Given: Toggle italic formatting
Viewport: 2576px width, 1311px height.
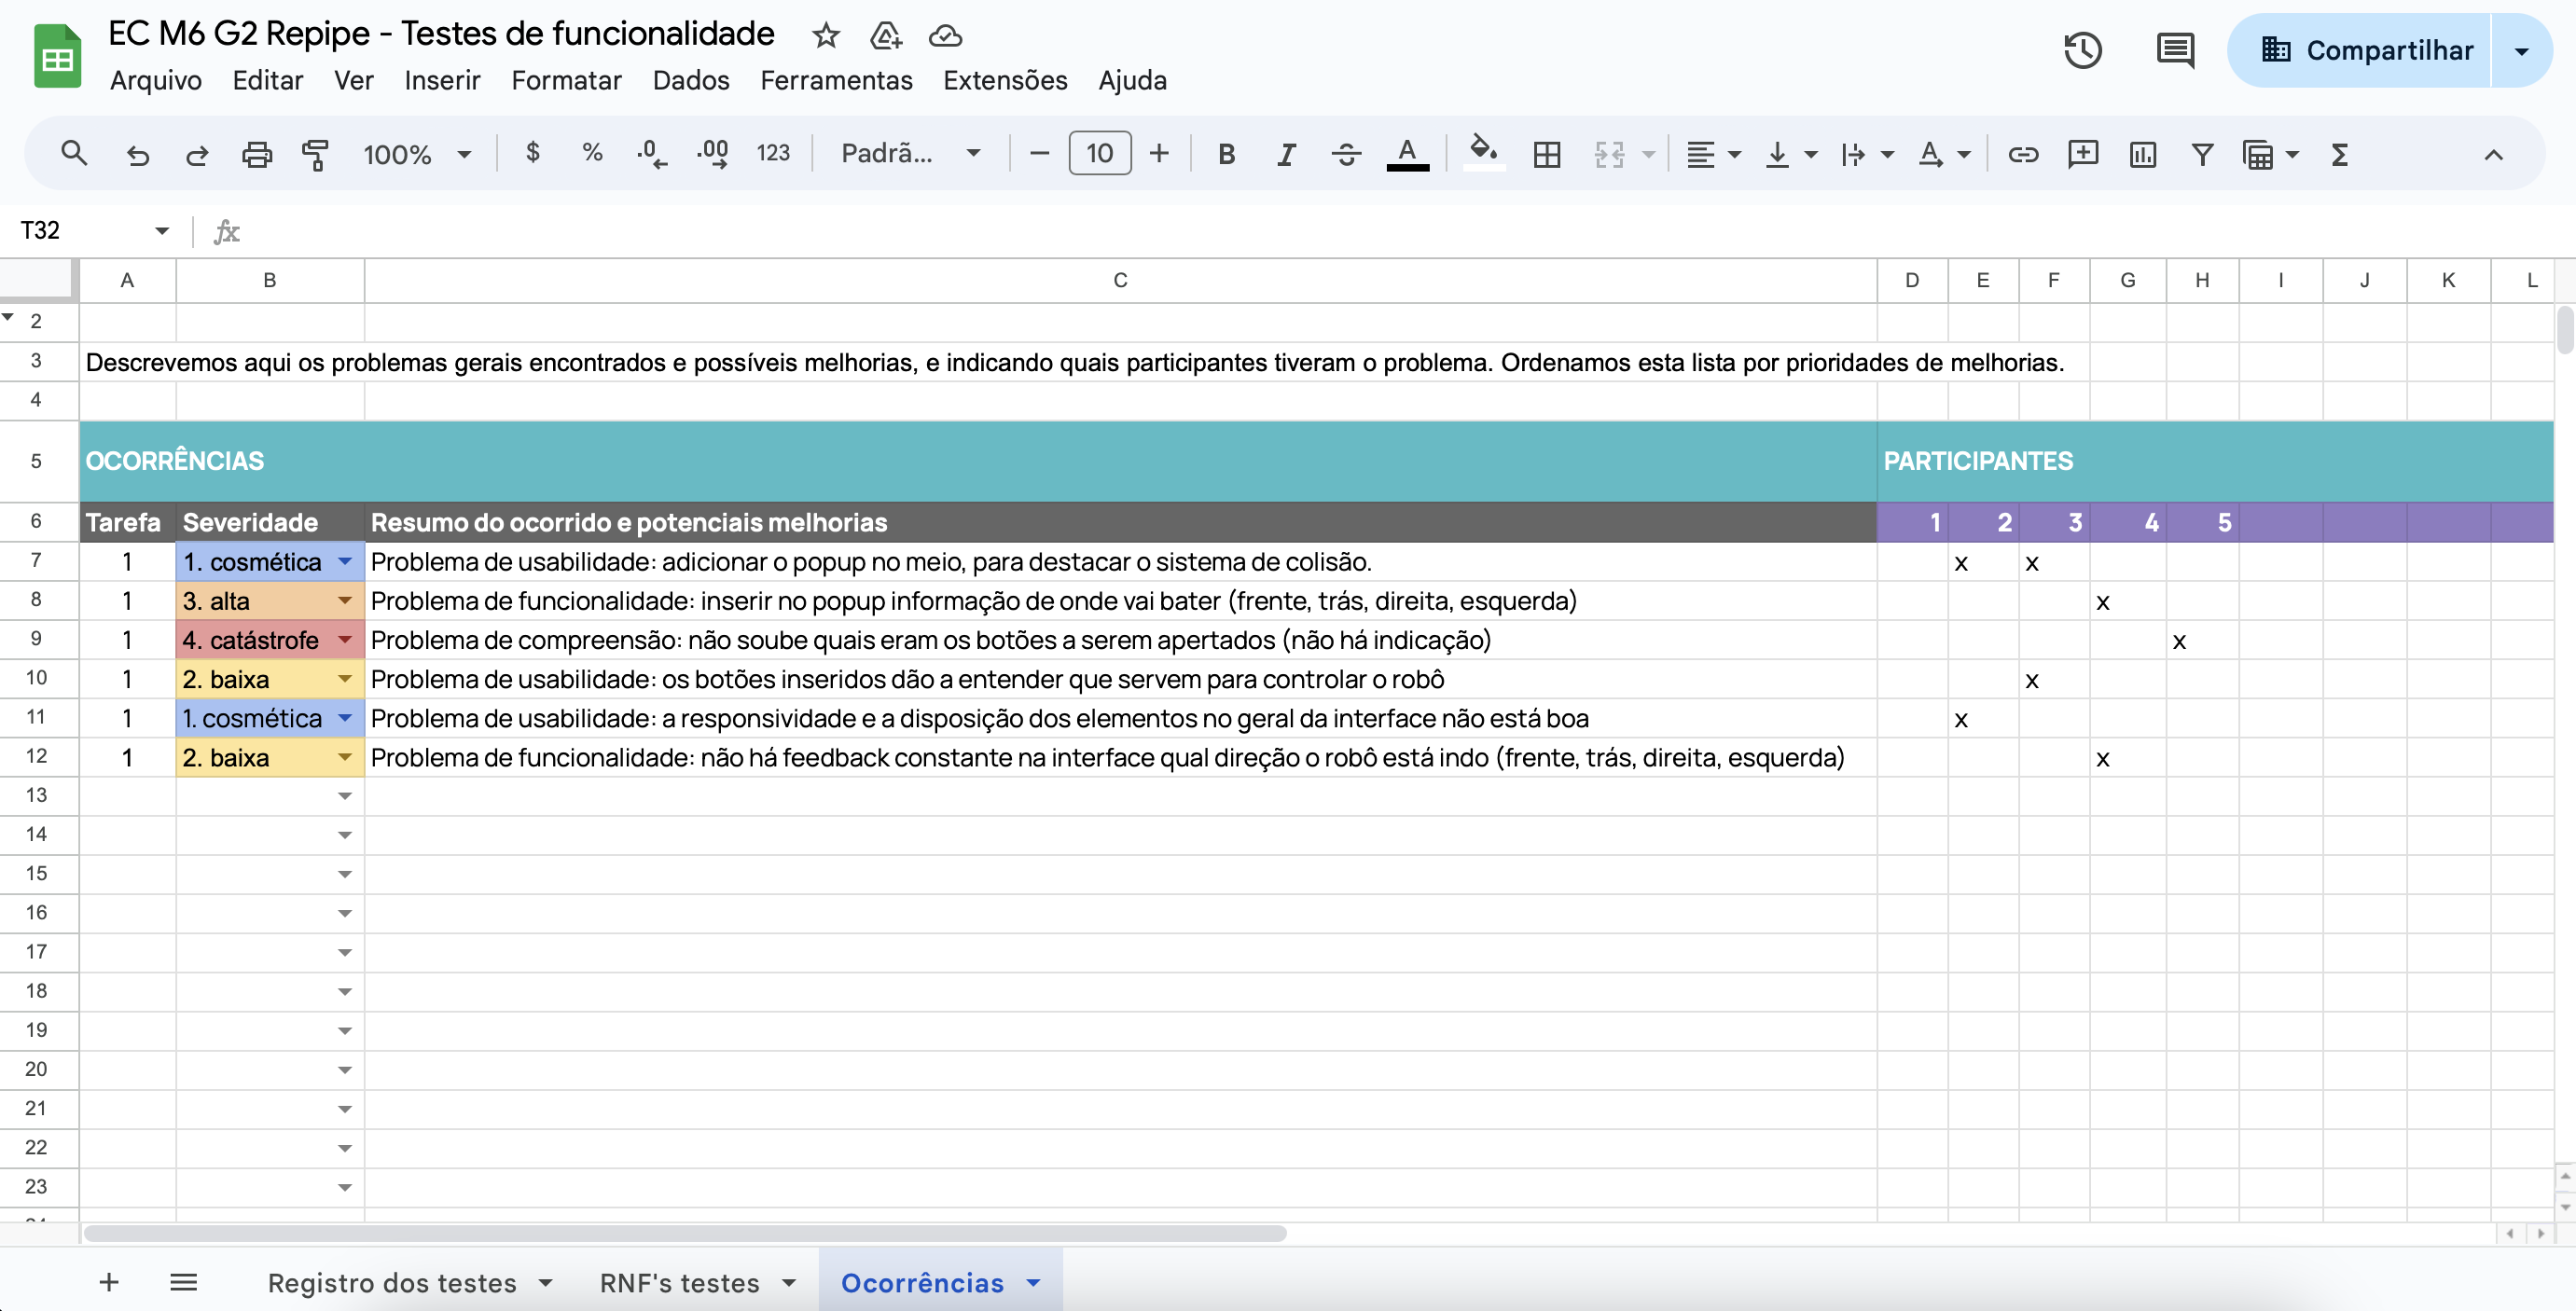Looking at the screenshot, I should click(1287, 154).
